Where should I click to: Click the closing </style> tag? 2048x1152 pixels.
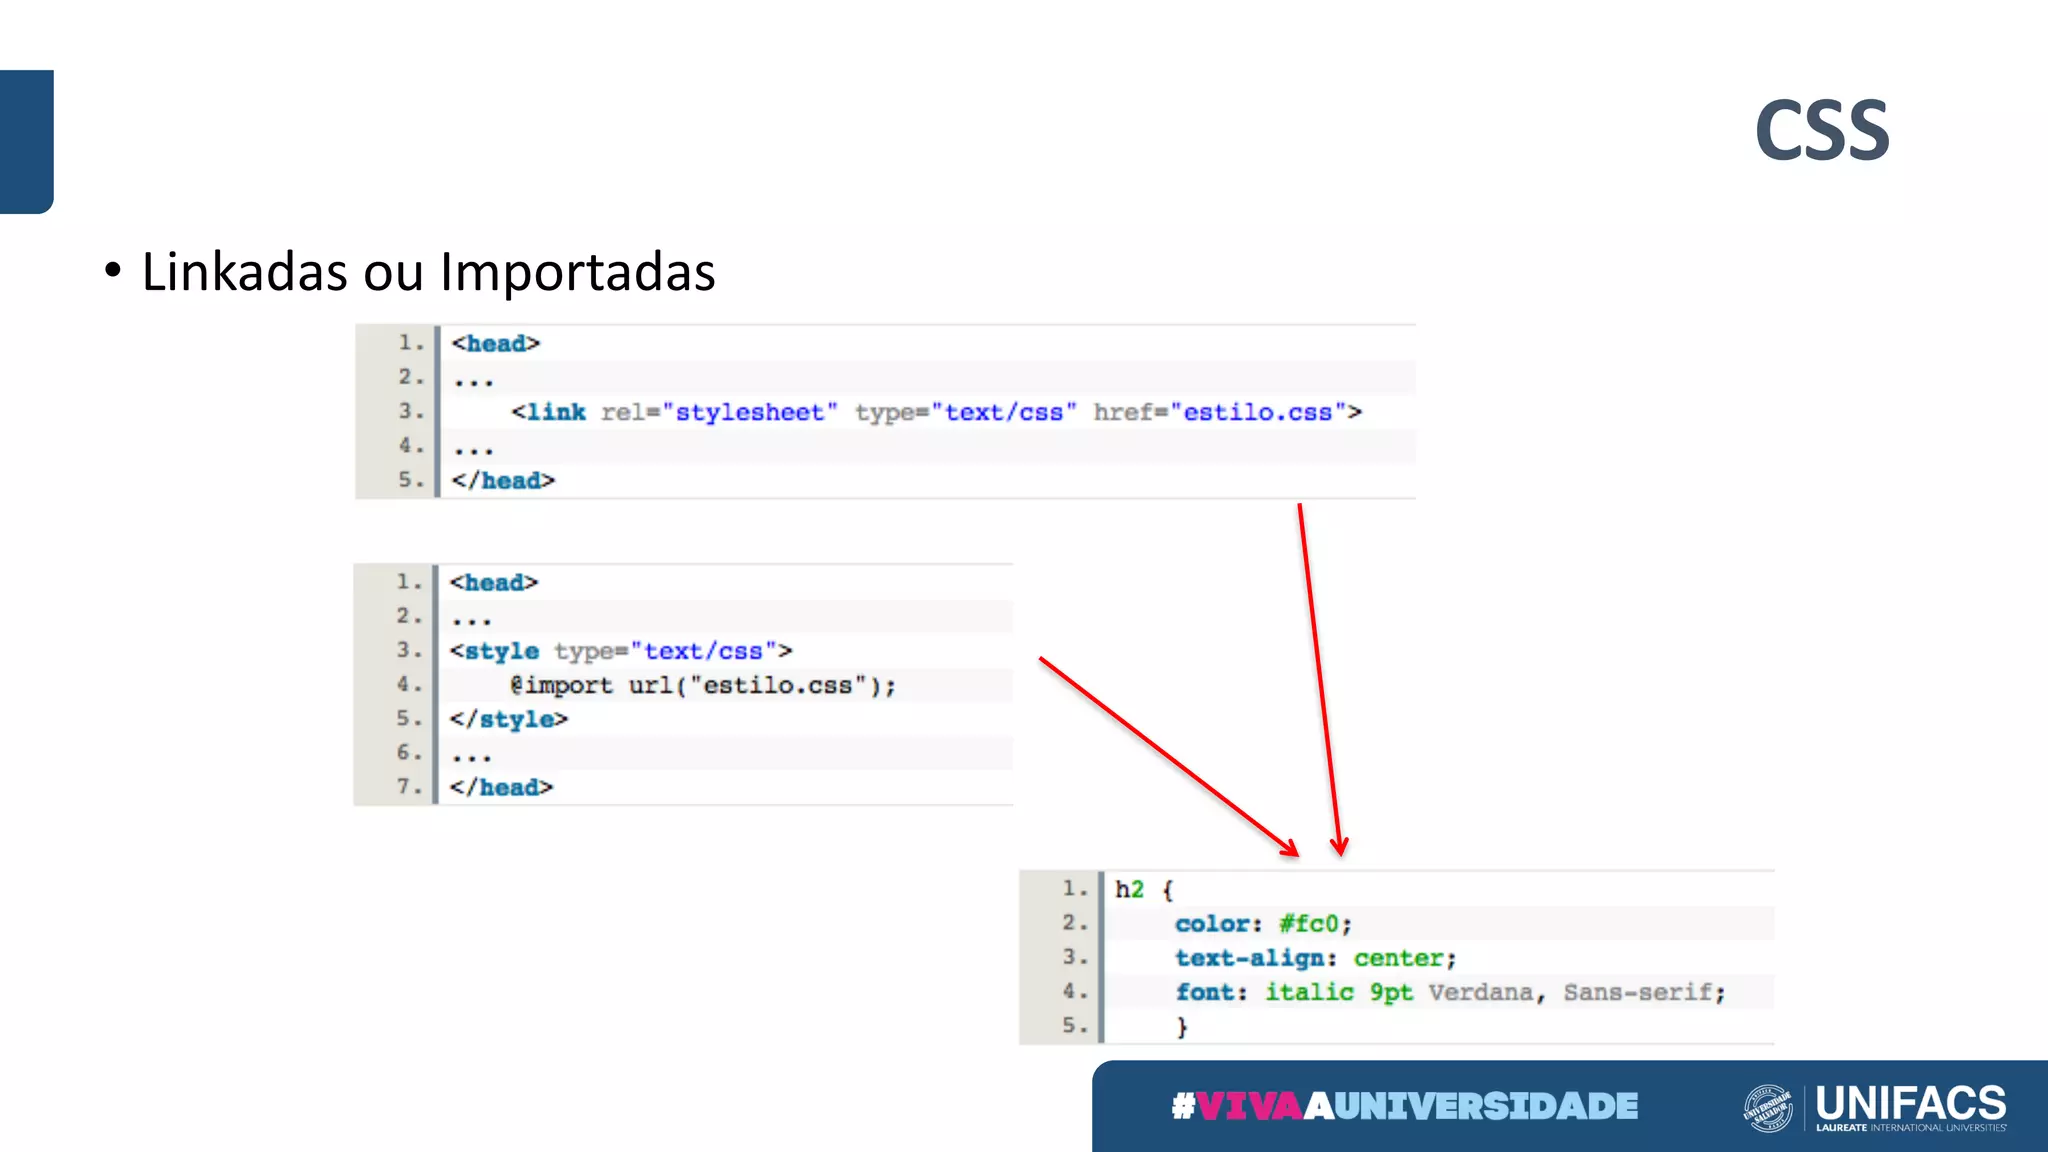tap(509, 720)
